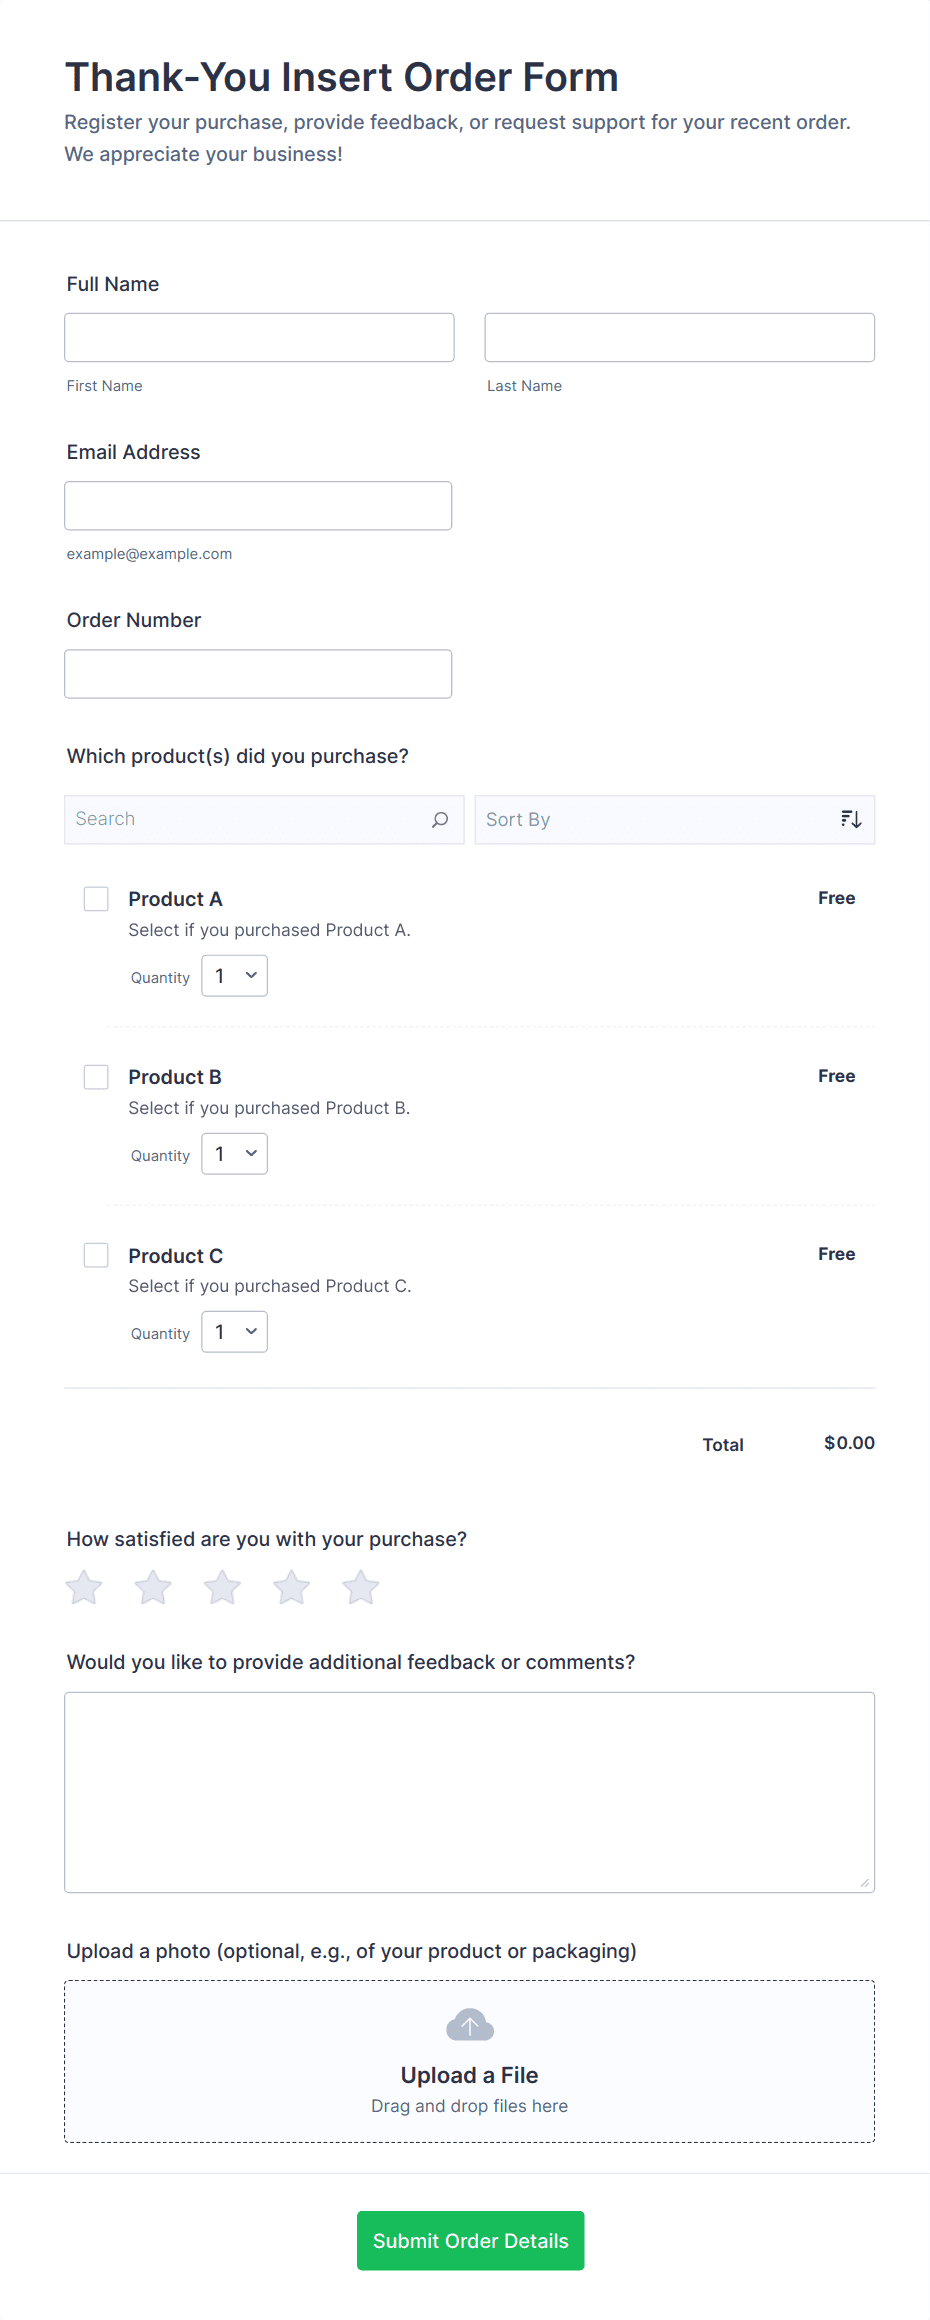Click the Upload a File area
This screenshot has height=2320, width=930.
470,2075
